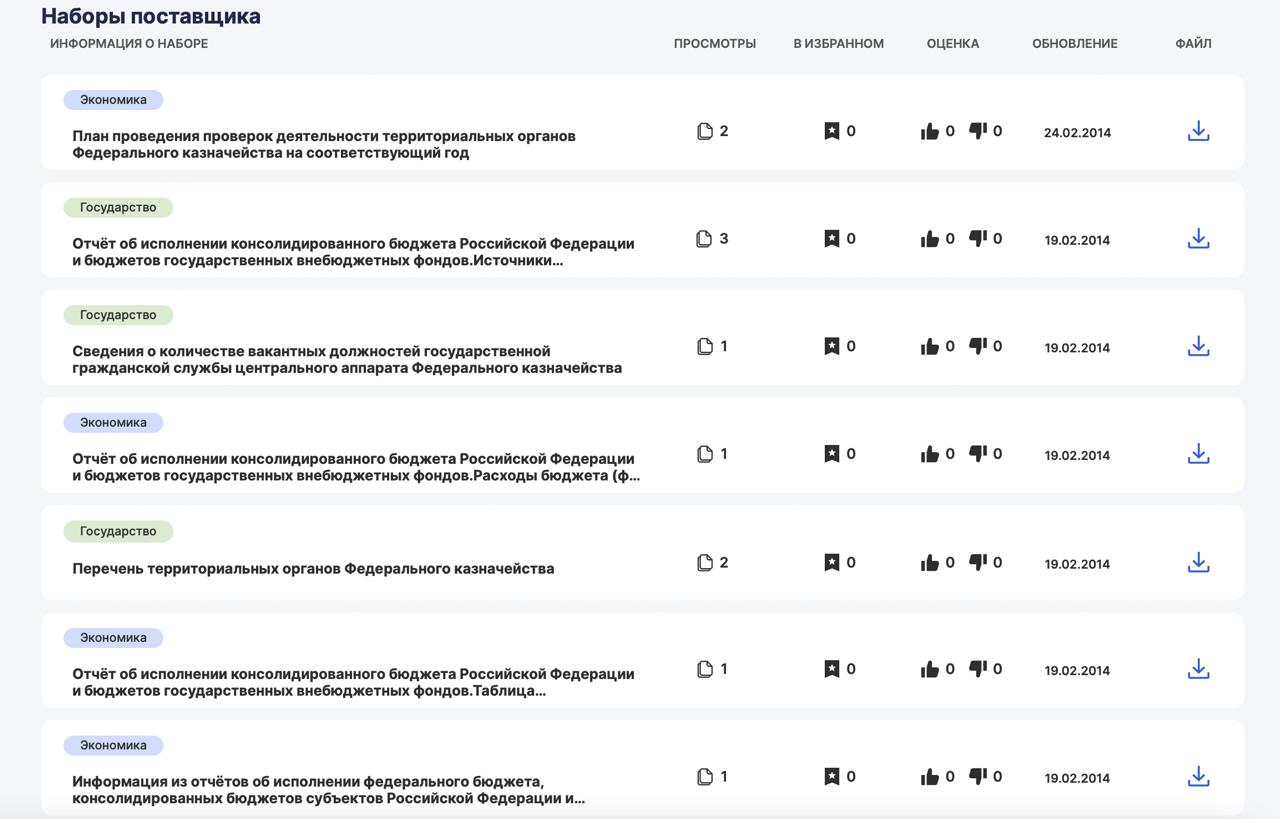This screenshot has height=819, width=1280.
Task: Open План проведения проверок деятельности dataset
Action: pos(324,144)
